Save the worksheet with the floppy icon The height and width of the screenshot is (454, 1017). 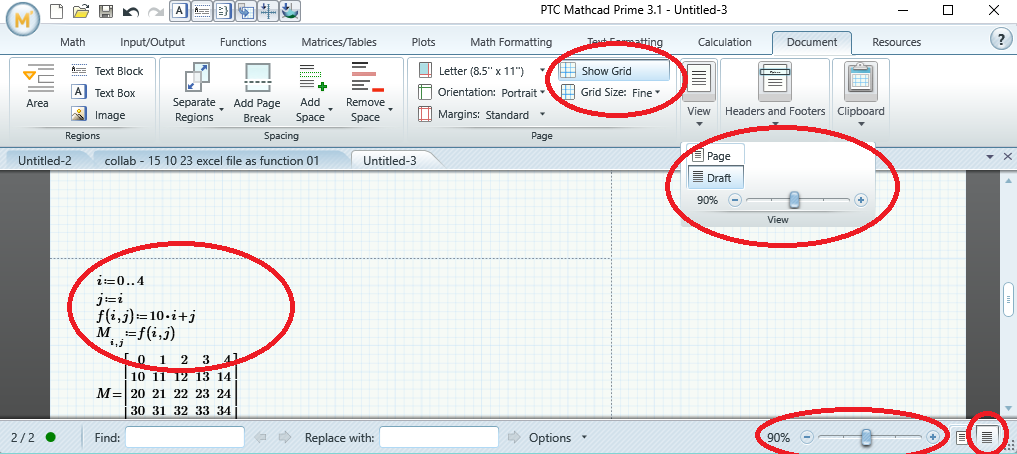coord(106,11)
